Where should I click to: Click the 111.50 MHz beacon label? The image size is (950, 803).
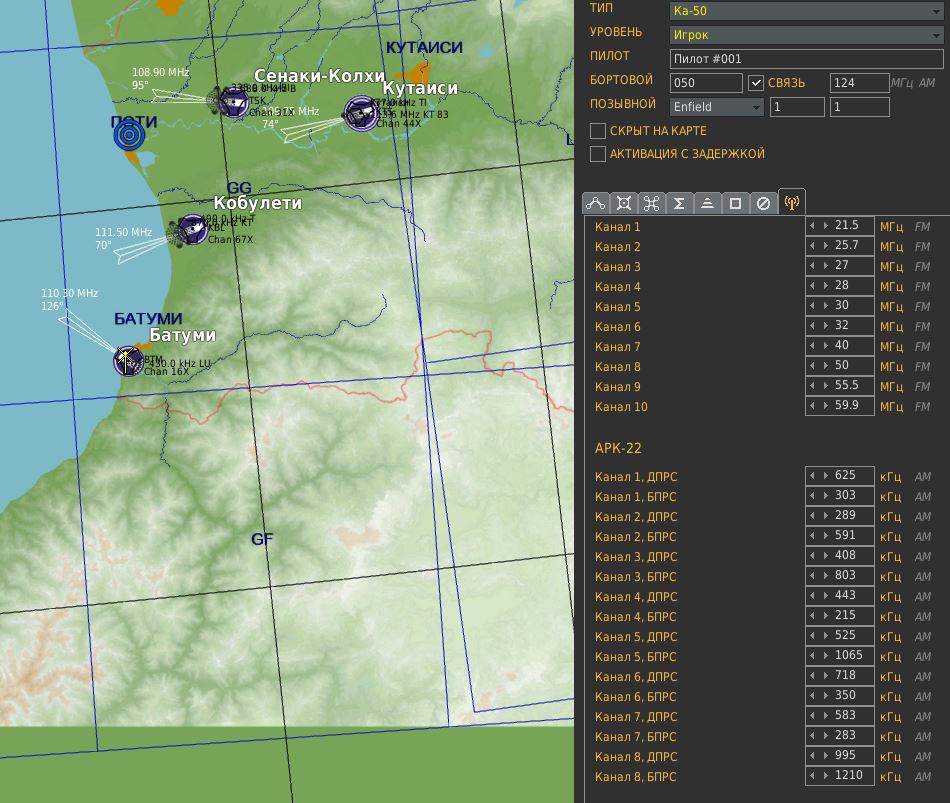point(124,232)
